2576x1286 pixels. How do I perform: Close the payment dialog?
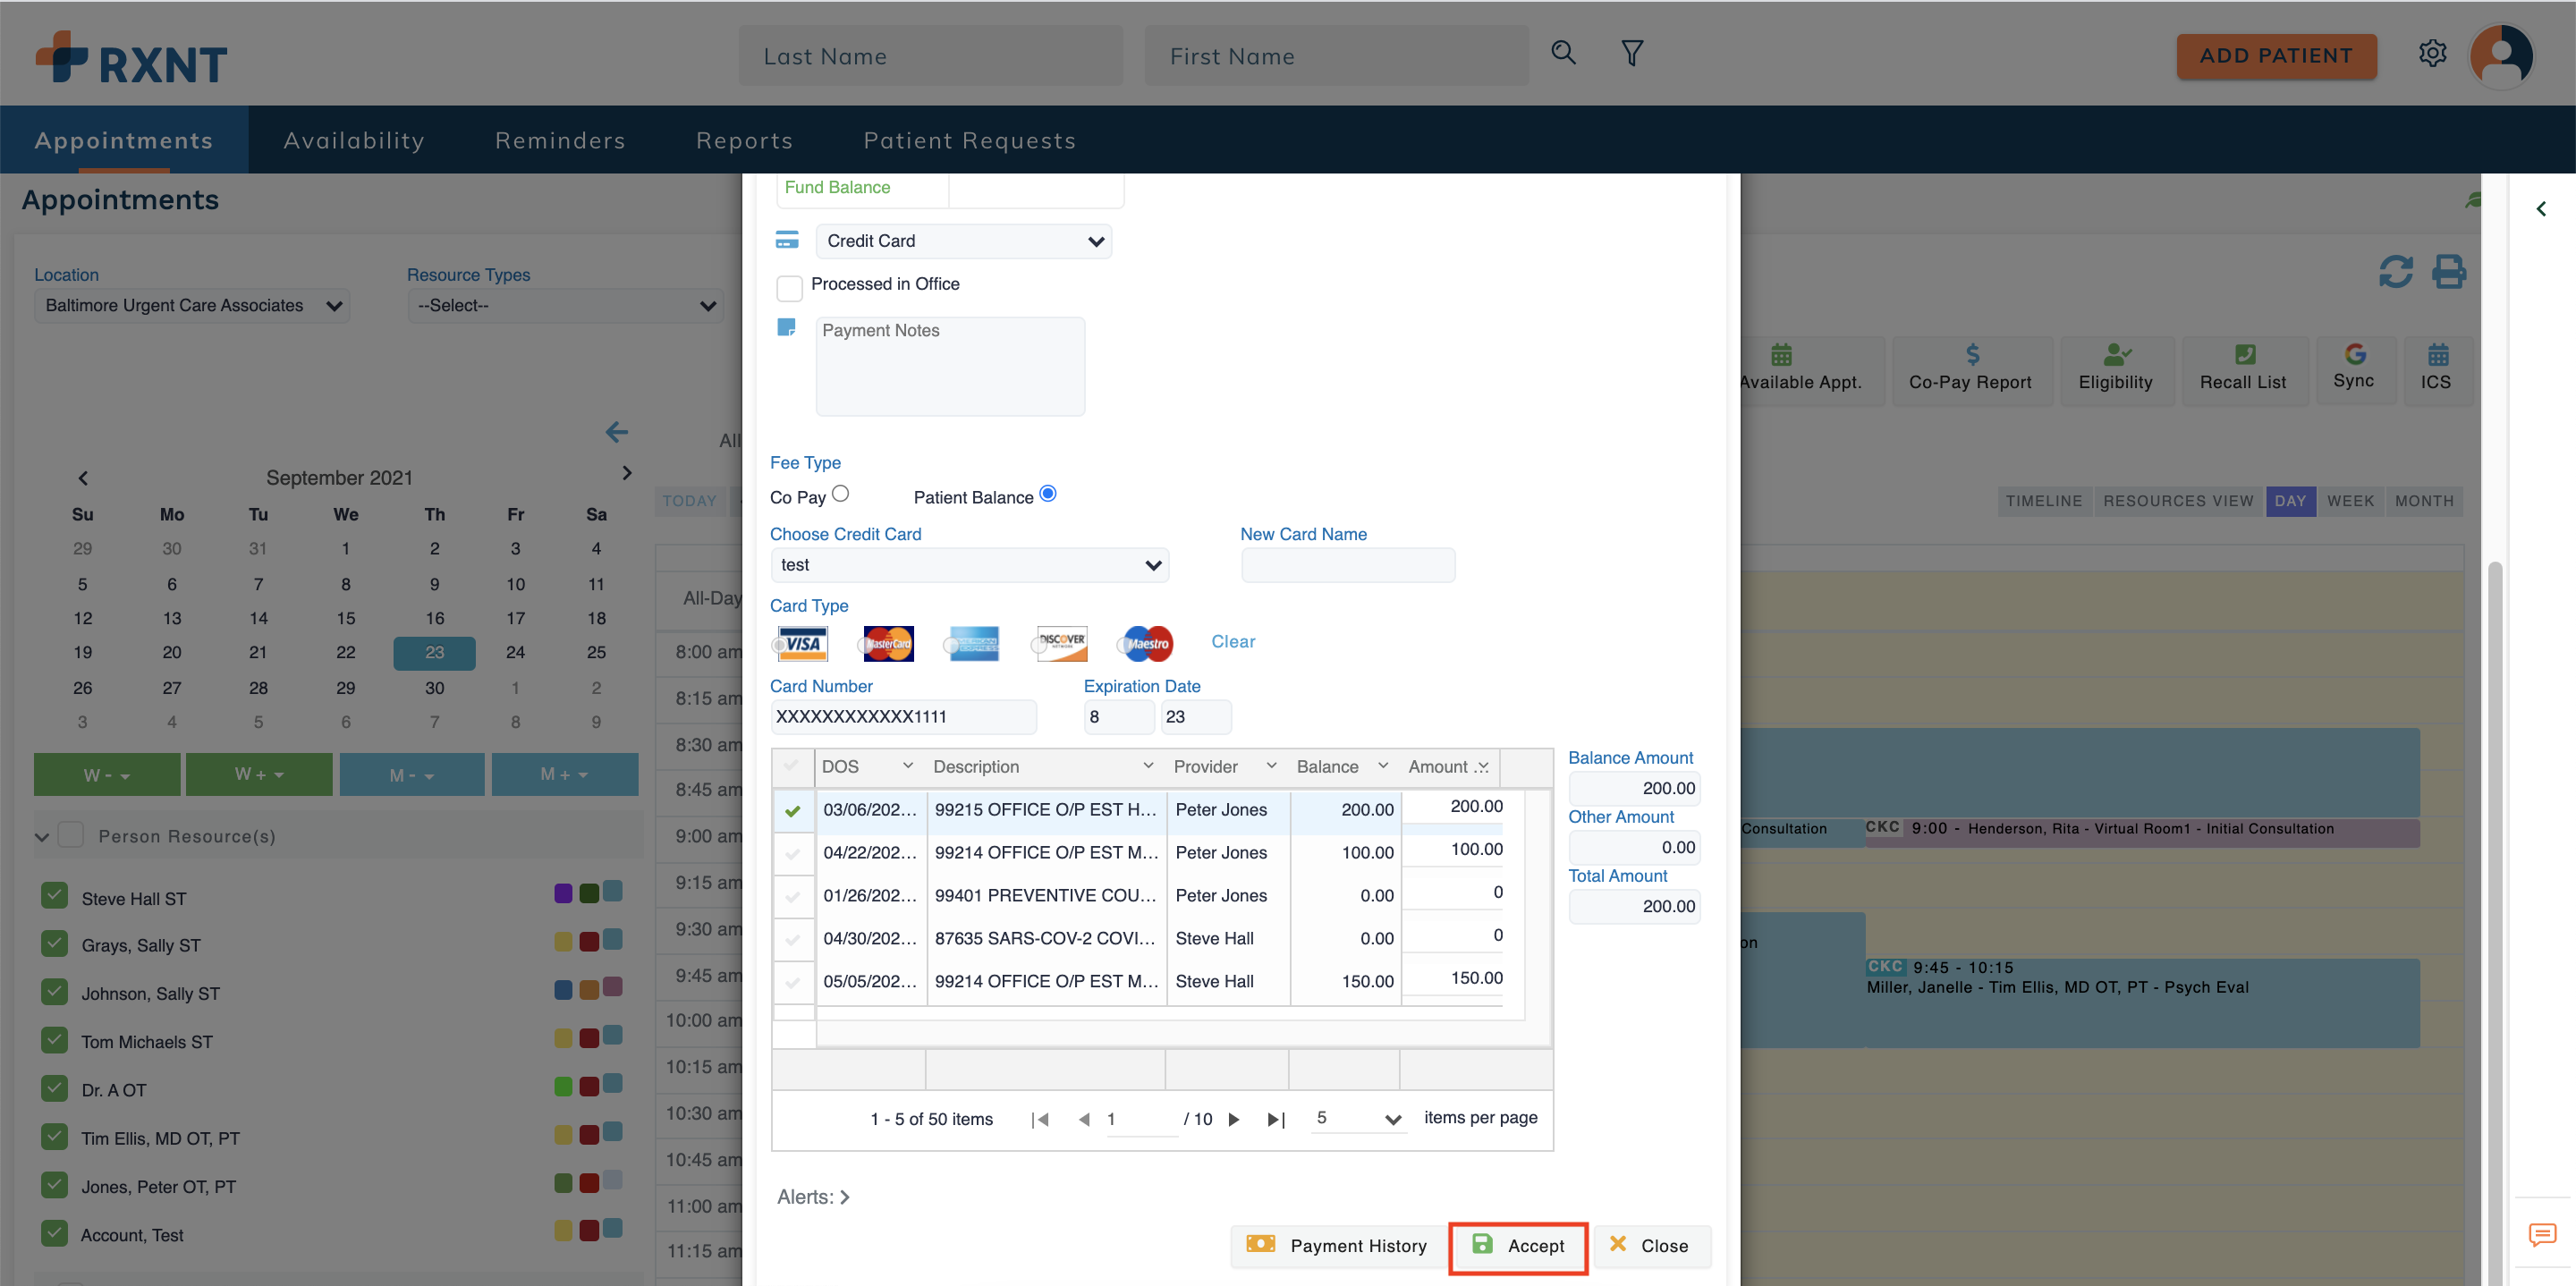click(x=1651, y=1246)
